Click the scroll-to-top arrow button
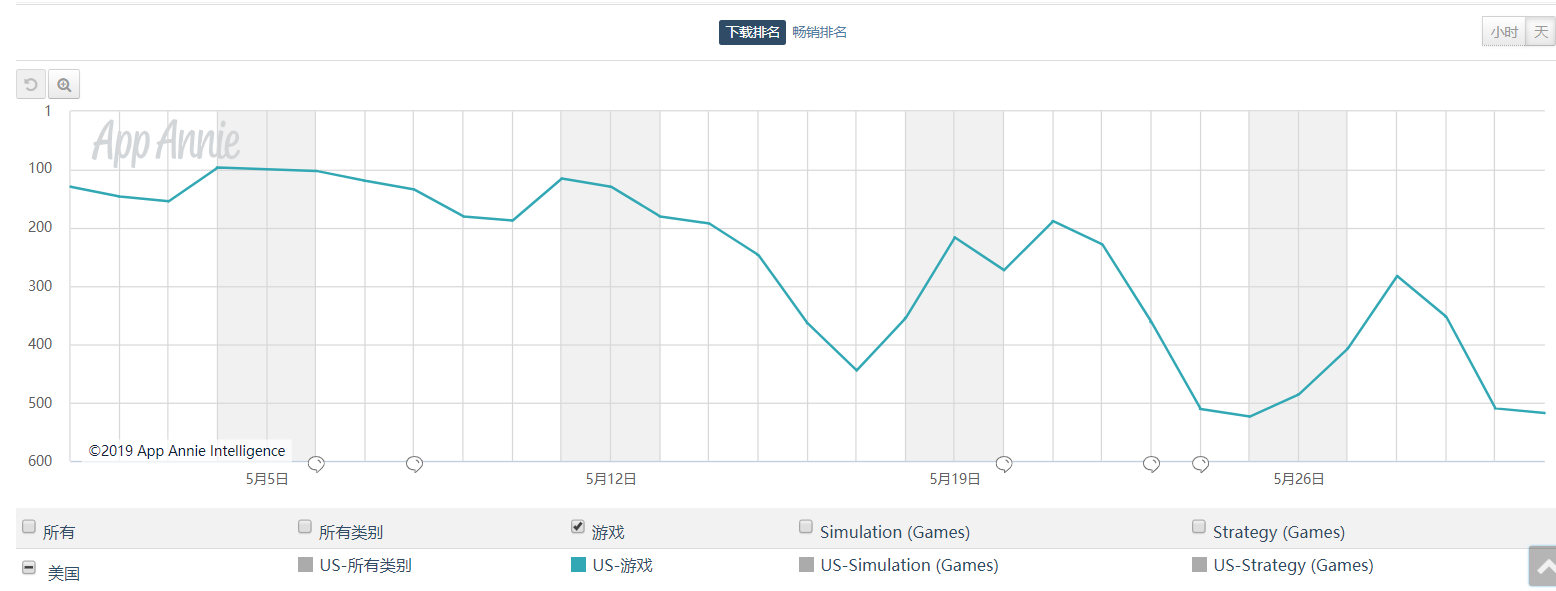1556x591 pixels. click(1542, 566)
